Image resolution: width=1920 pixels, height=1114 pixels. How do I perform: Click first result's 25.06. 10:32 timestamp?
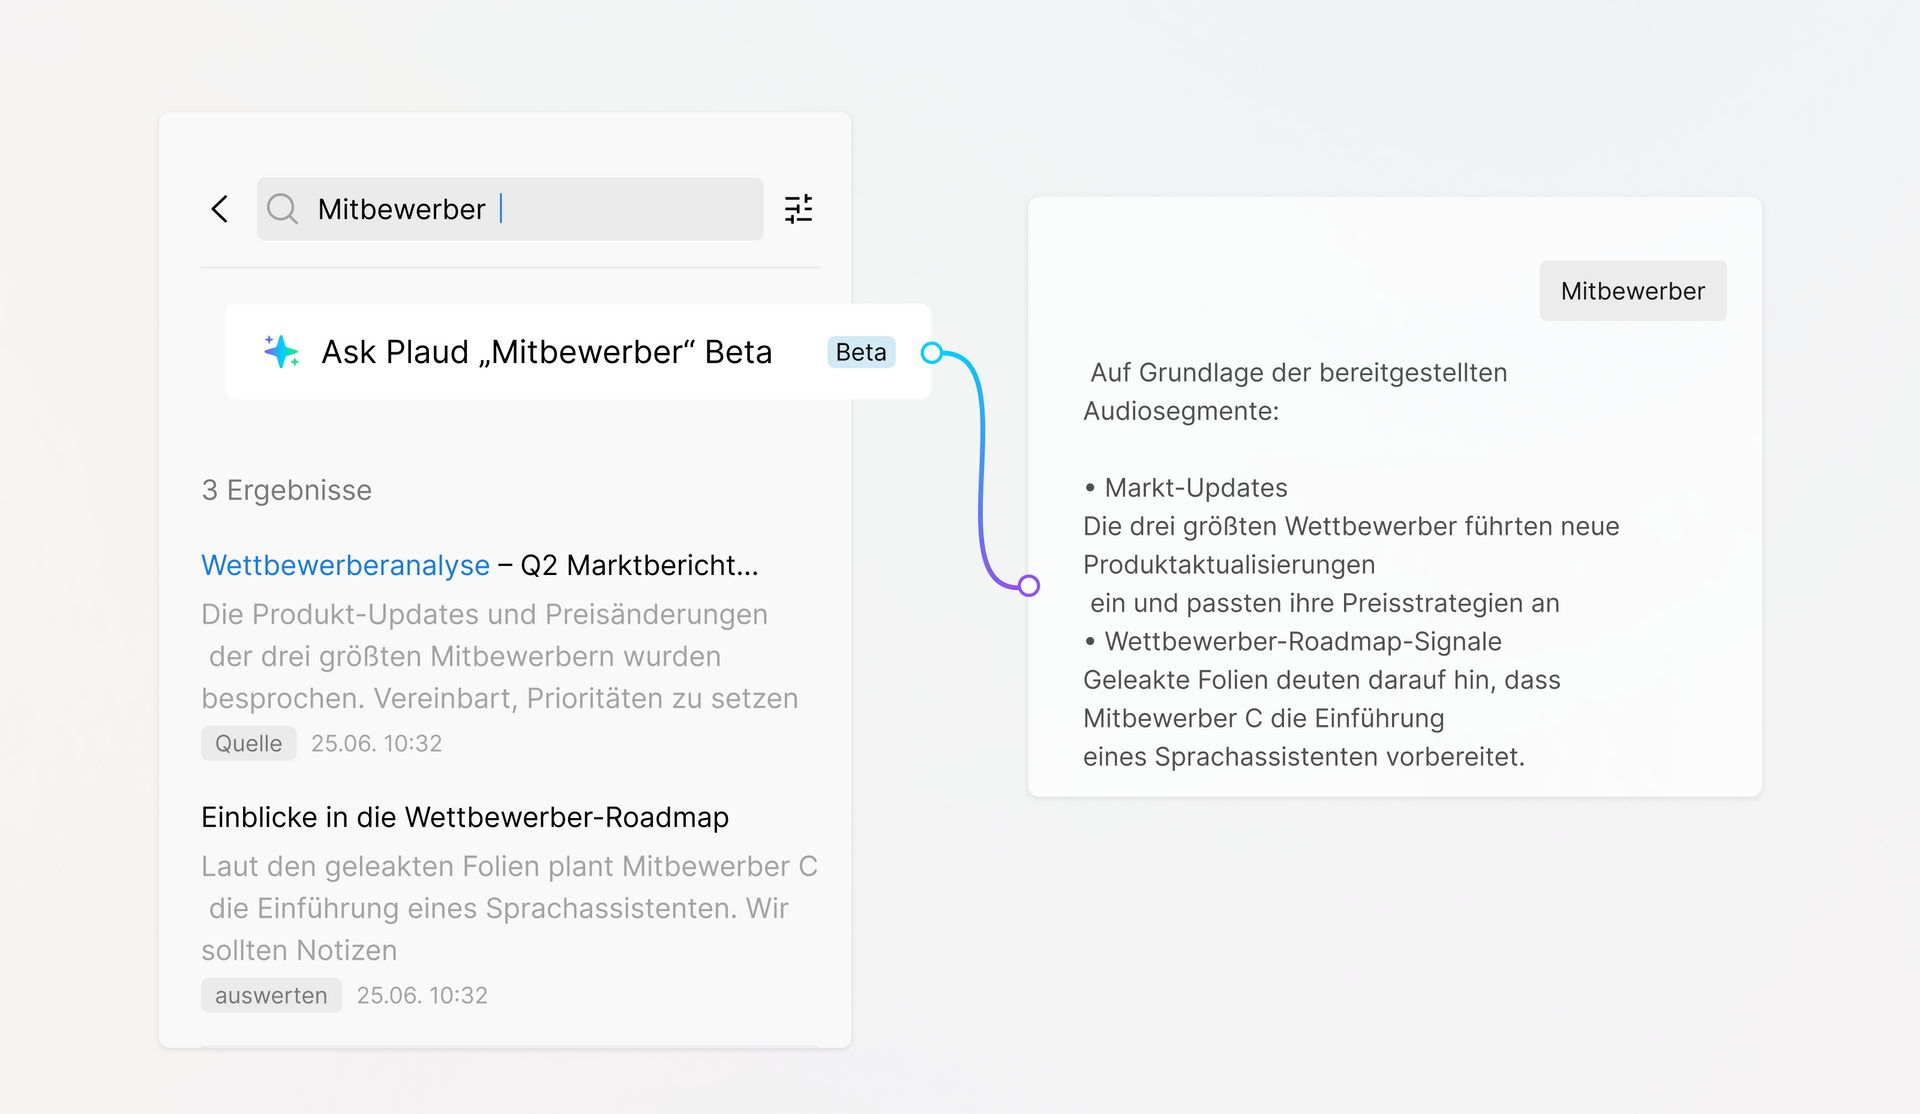pos(376,744)
